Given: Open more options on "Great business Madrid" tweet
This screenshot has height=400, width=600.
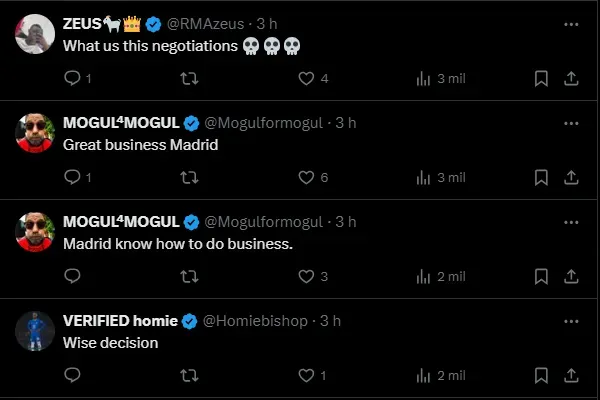Looking at the screenshot, I should (x=571, y=122).
